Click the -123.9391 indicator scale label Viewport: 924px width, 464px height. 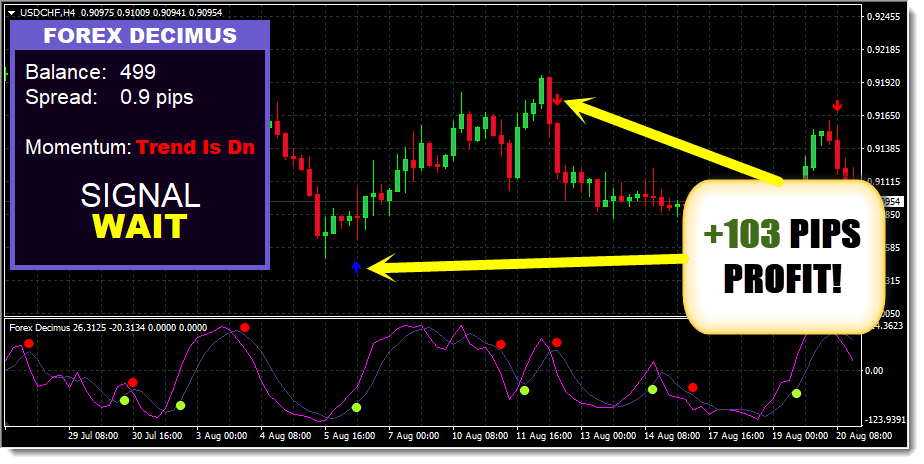pyautogui.click(x=884, y=420)
